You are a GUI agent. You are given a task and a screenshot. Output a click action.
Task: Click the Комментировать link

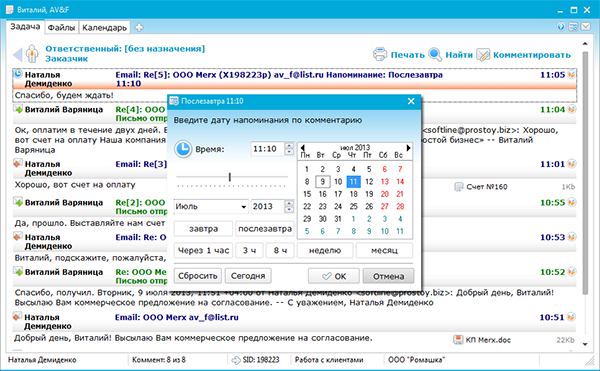tap(532, 55)
